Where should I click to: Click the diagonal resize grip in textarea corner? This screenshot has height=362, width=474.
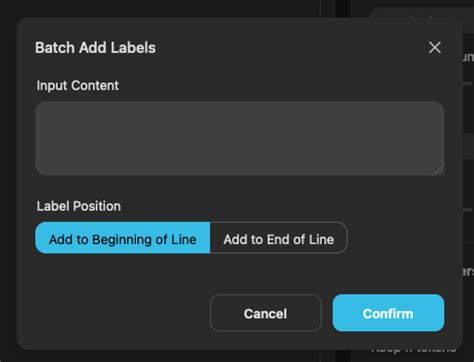(x=438, y=169)
